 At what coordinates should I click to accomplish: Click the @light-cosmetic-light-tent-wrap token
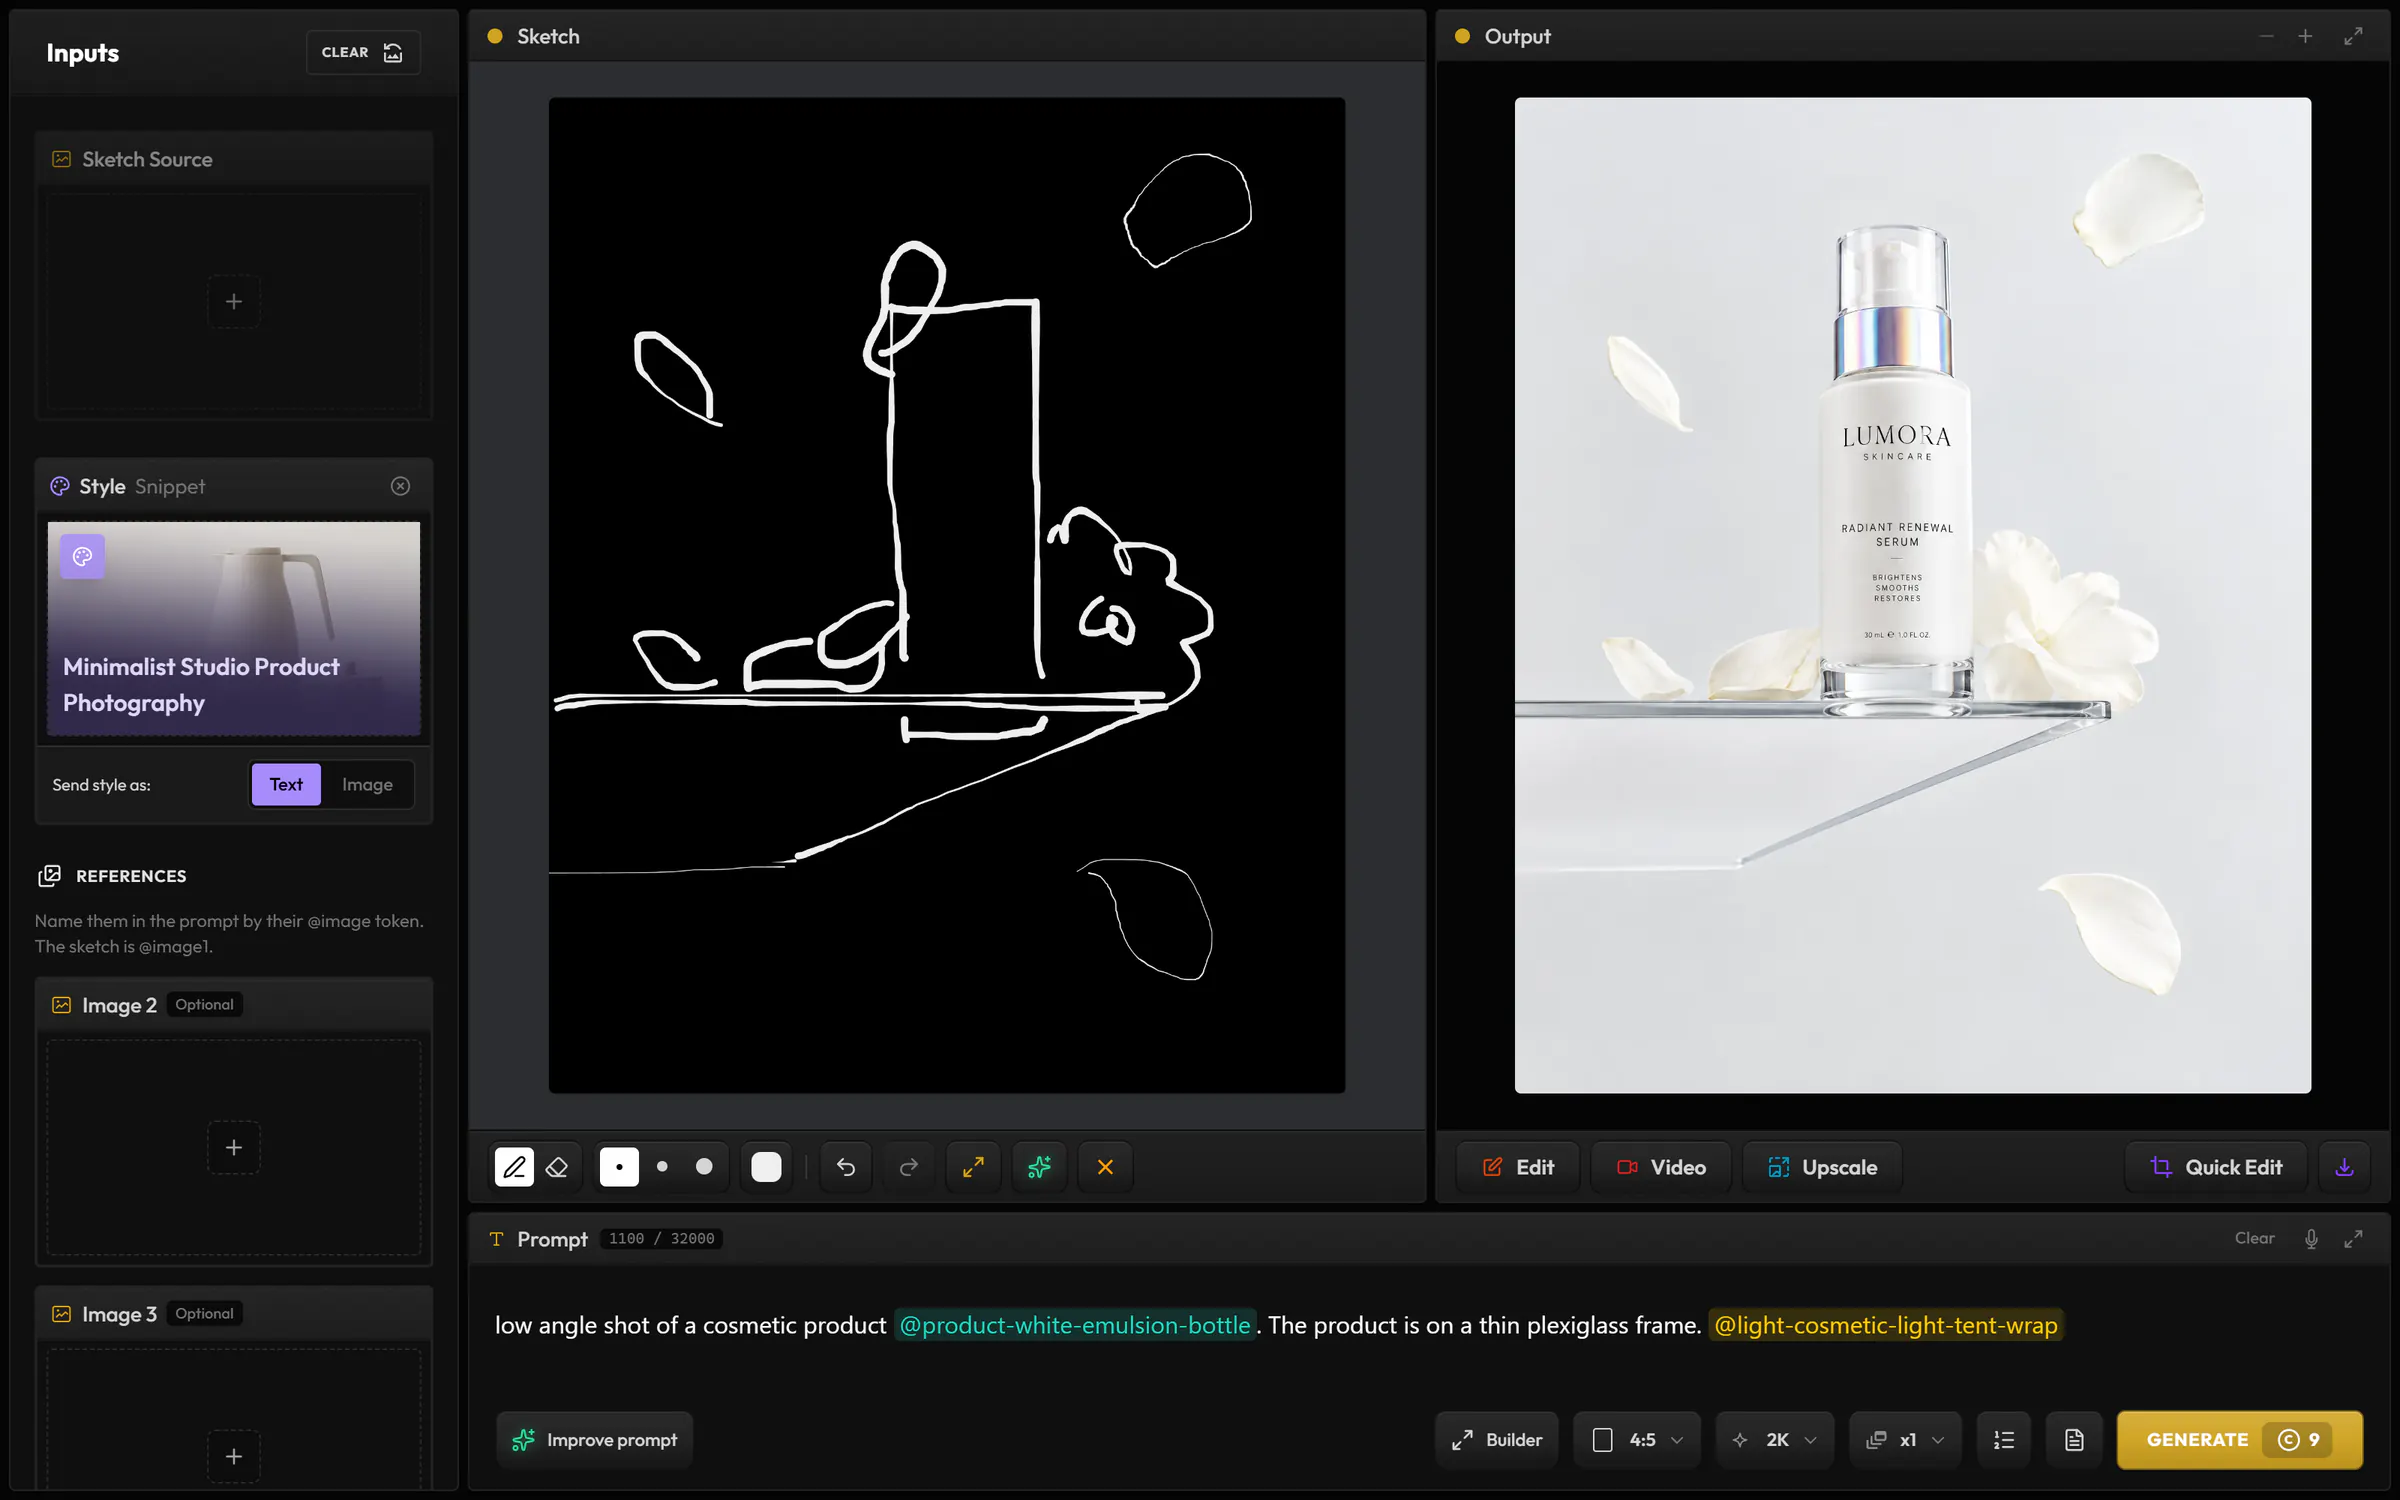point(1886,1325)
